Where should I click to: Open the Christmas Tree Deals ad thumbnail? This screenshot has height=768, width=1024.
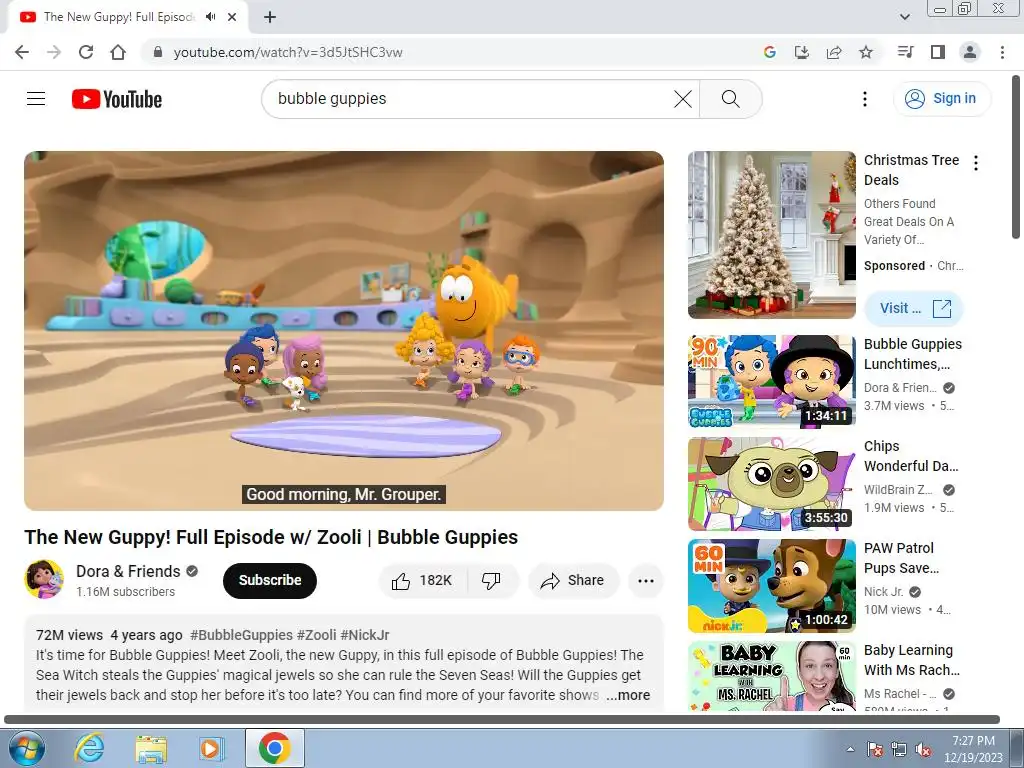771,235
